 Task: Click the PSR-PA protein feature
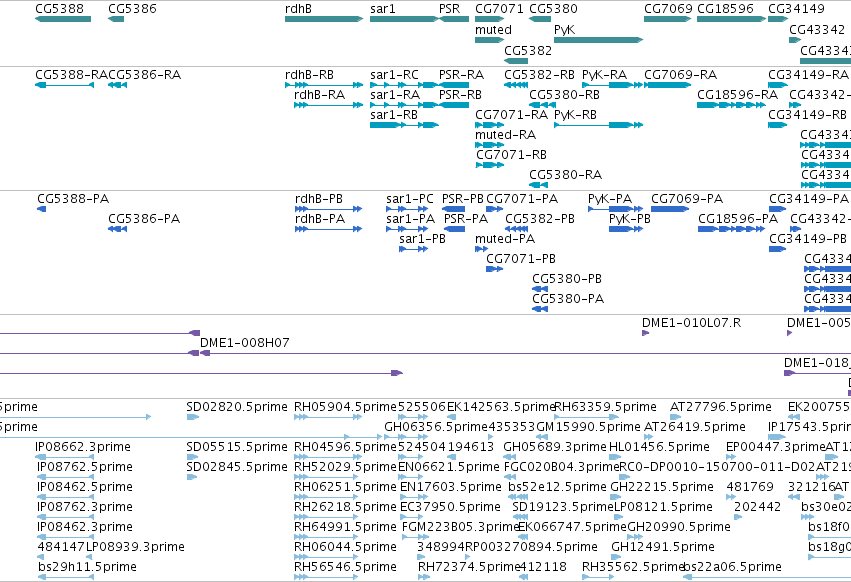point(455,229)
